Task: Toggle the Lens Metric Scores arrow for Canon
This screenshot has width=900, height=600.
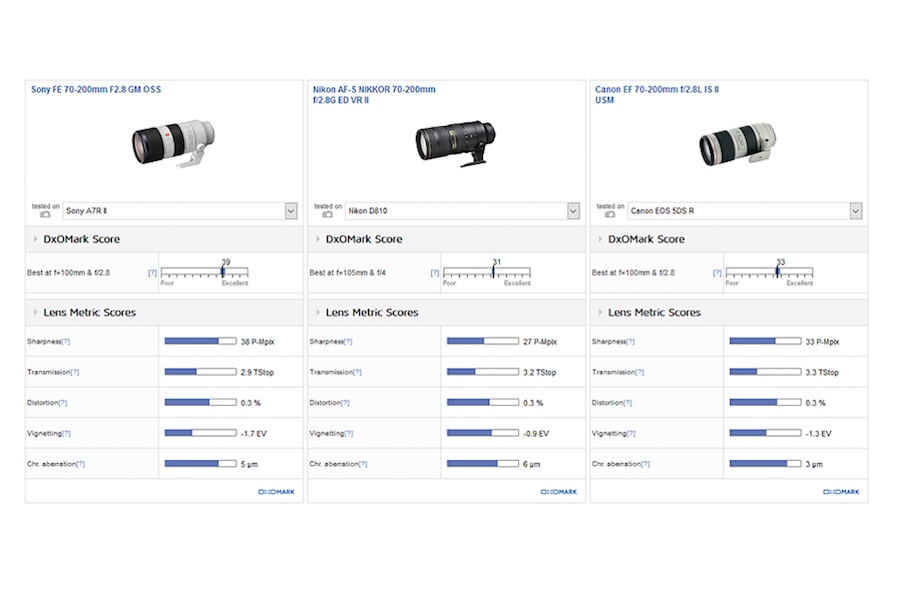Action: point(601,313)
